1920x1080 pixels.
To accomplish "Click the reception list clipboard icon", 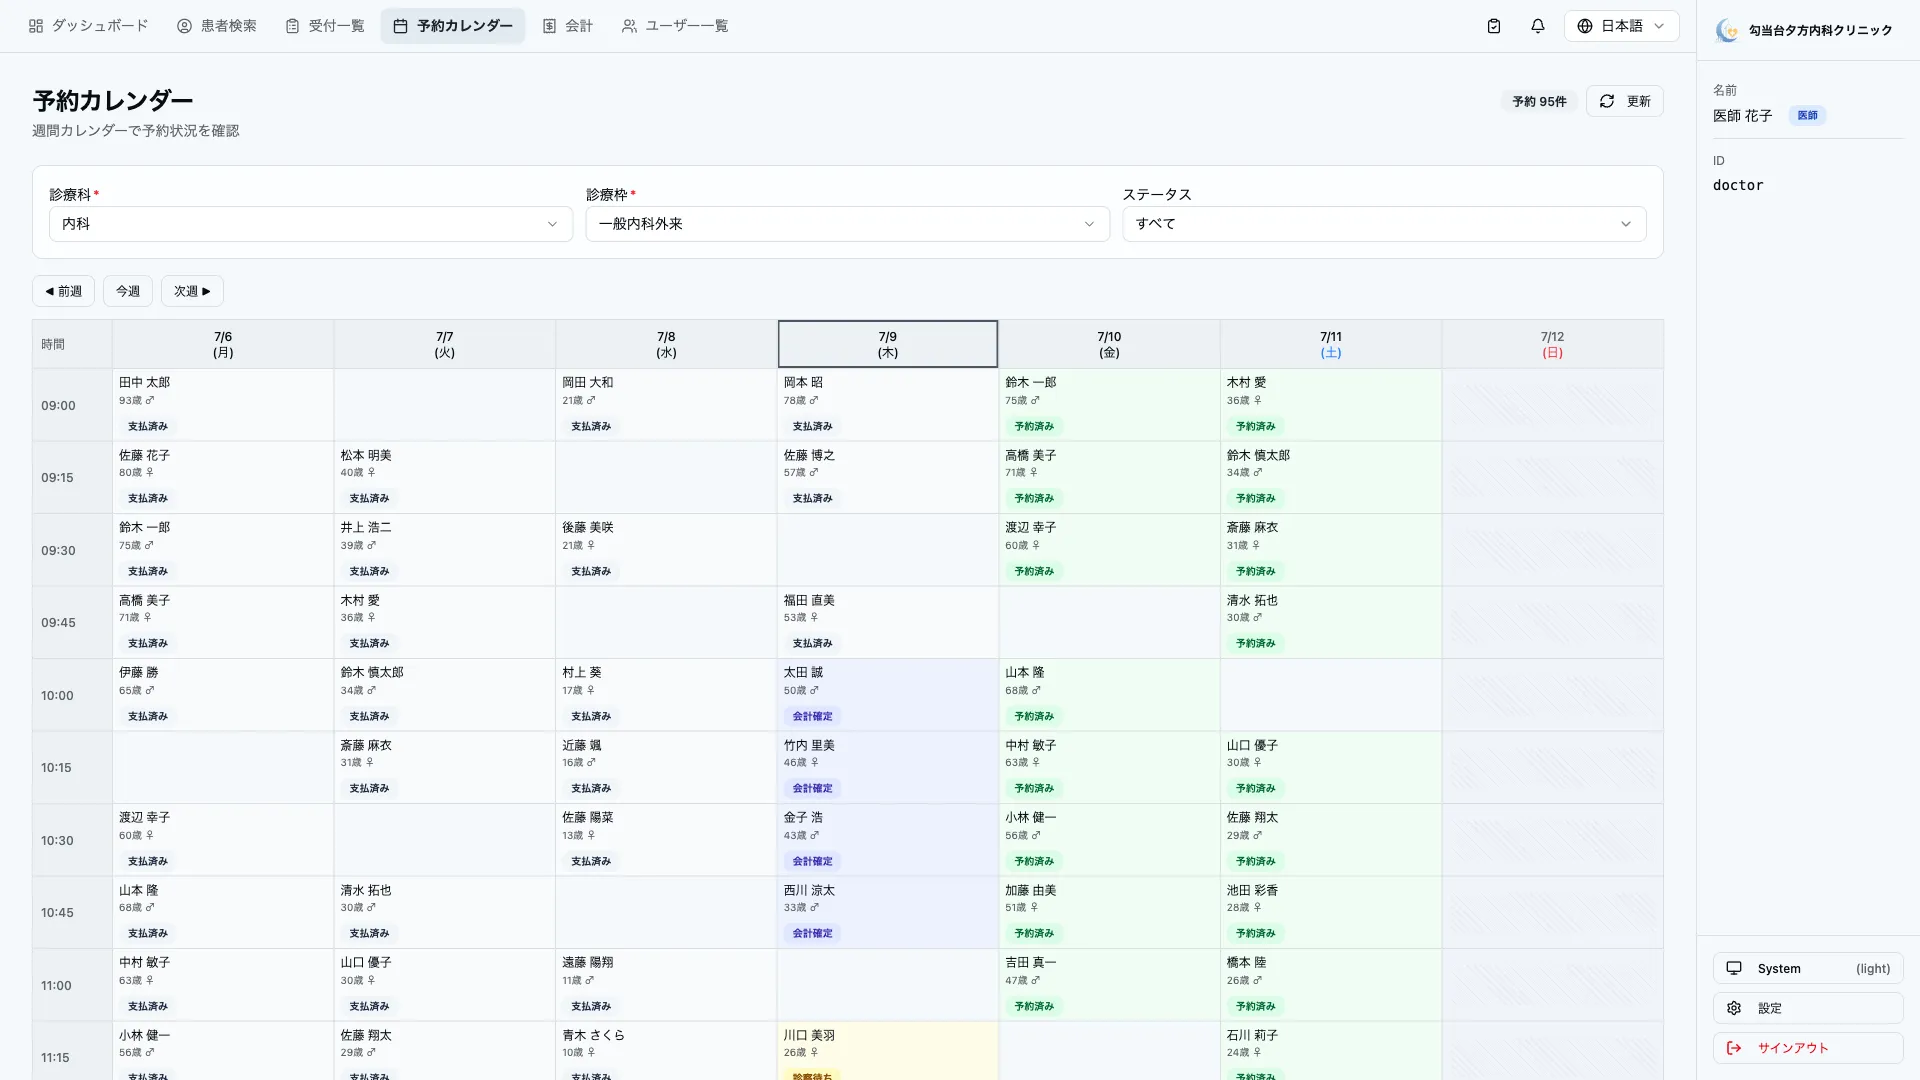I will 292,26.
